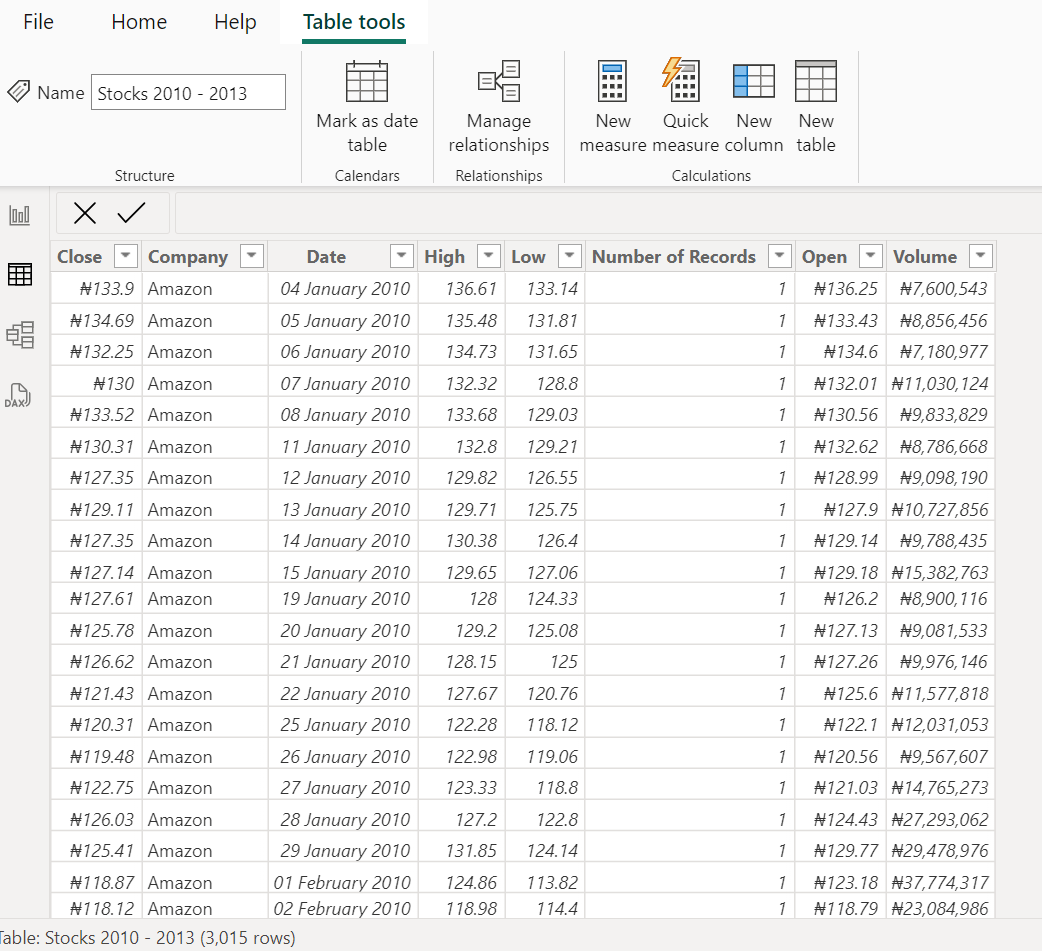
Task: Select Close value ₦130
Action: 96,384
